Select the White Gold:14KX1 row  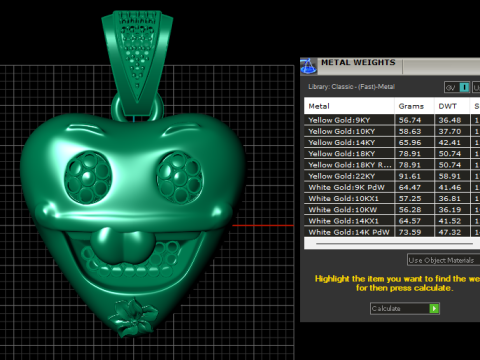click(x=392, y=221)
